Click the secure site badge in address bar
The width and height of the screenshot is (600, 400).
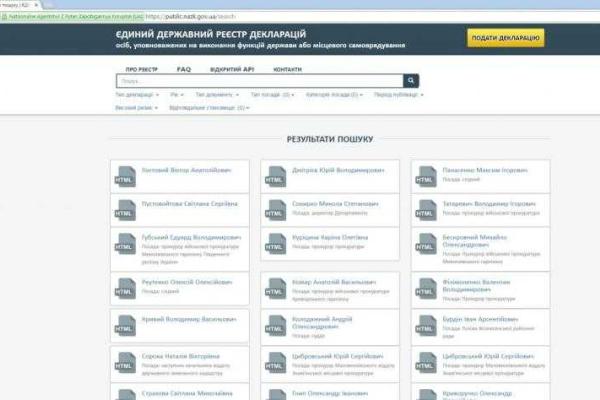point(73,16)
